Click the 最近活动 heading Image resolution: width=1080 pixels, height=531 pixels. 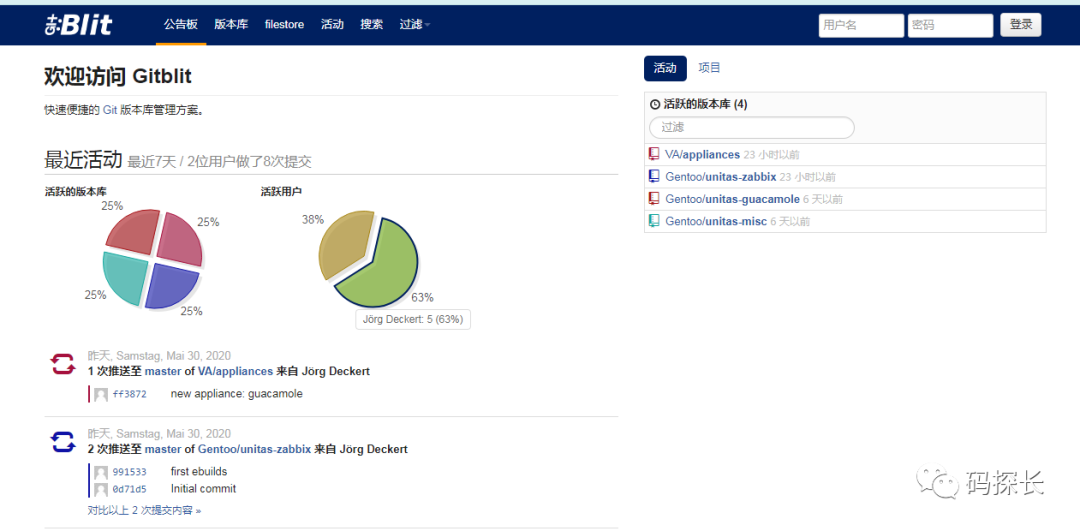pyautogui.click(x=83, y=160)
